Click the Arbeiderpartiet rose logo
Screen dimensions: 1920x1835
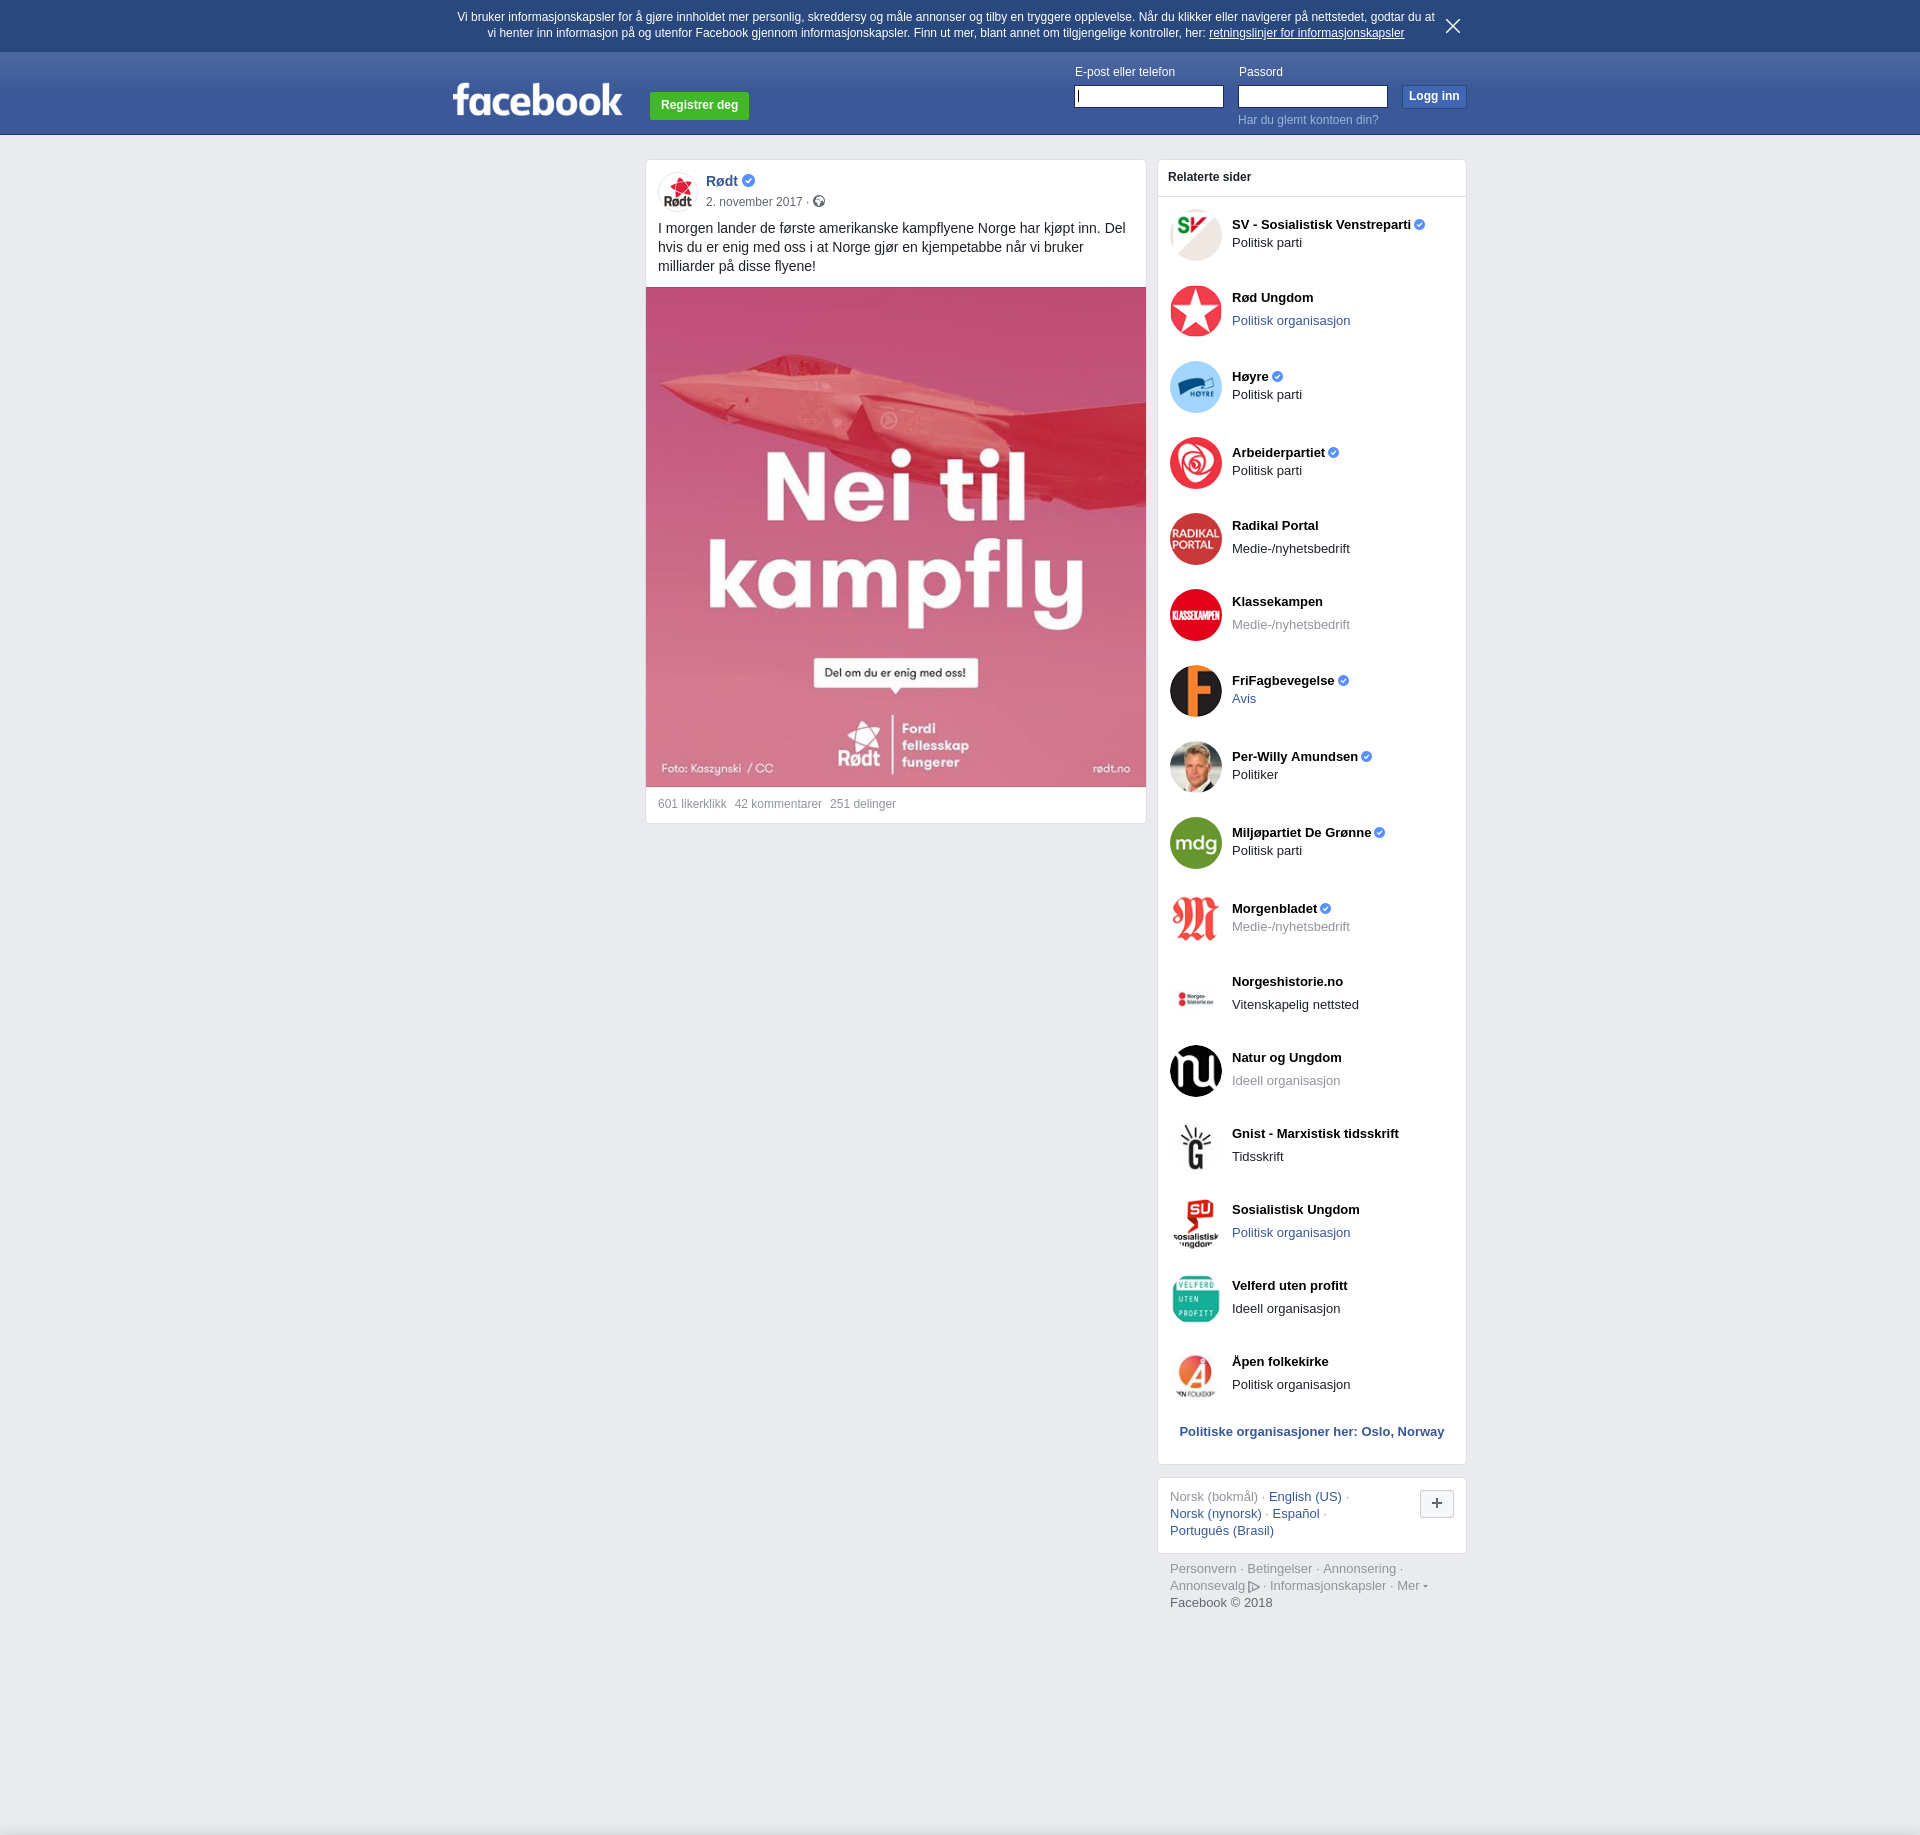(x=1196, y=463)
